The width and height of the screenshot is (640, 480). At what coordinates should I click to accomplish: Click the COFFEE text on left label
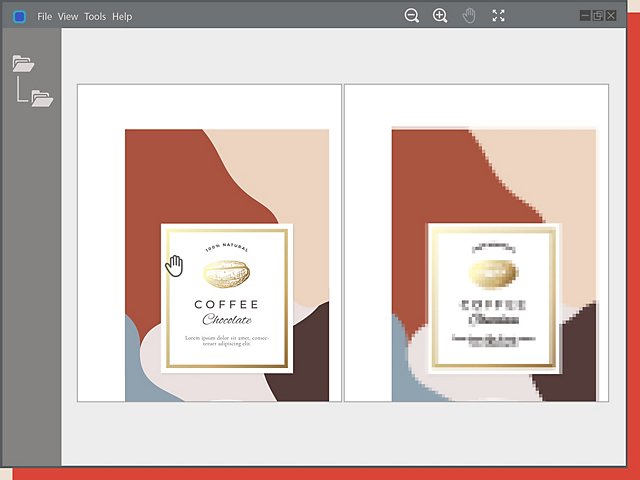click(227, 304)
